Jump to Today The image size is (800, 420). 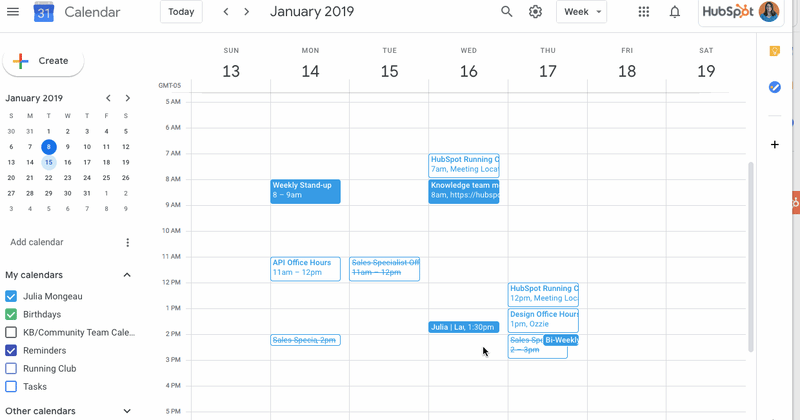[181, 12]
